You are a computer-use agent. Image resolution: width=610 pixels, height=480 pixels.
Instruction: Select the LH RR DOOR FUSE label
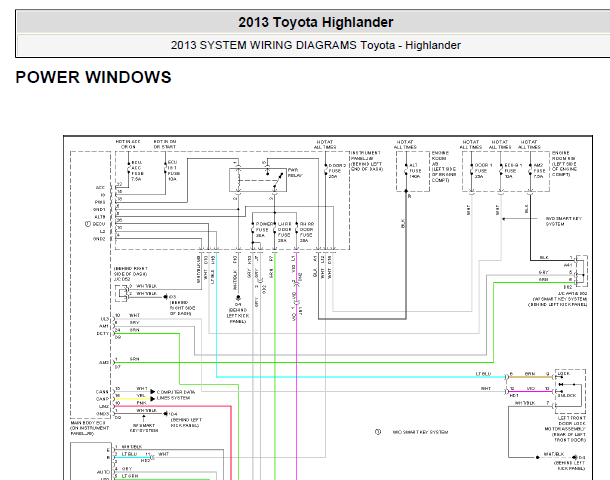click(284, 232)
